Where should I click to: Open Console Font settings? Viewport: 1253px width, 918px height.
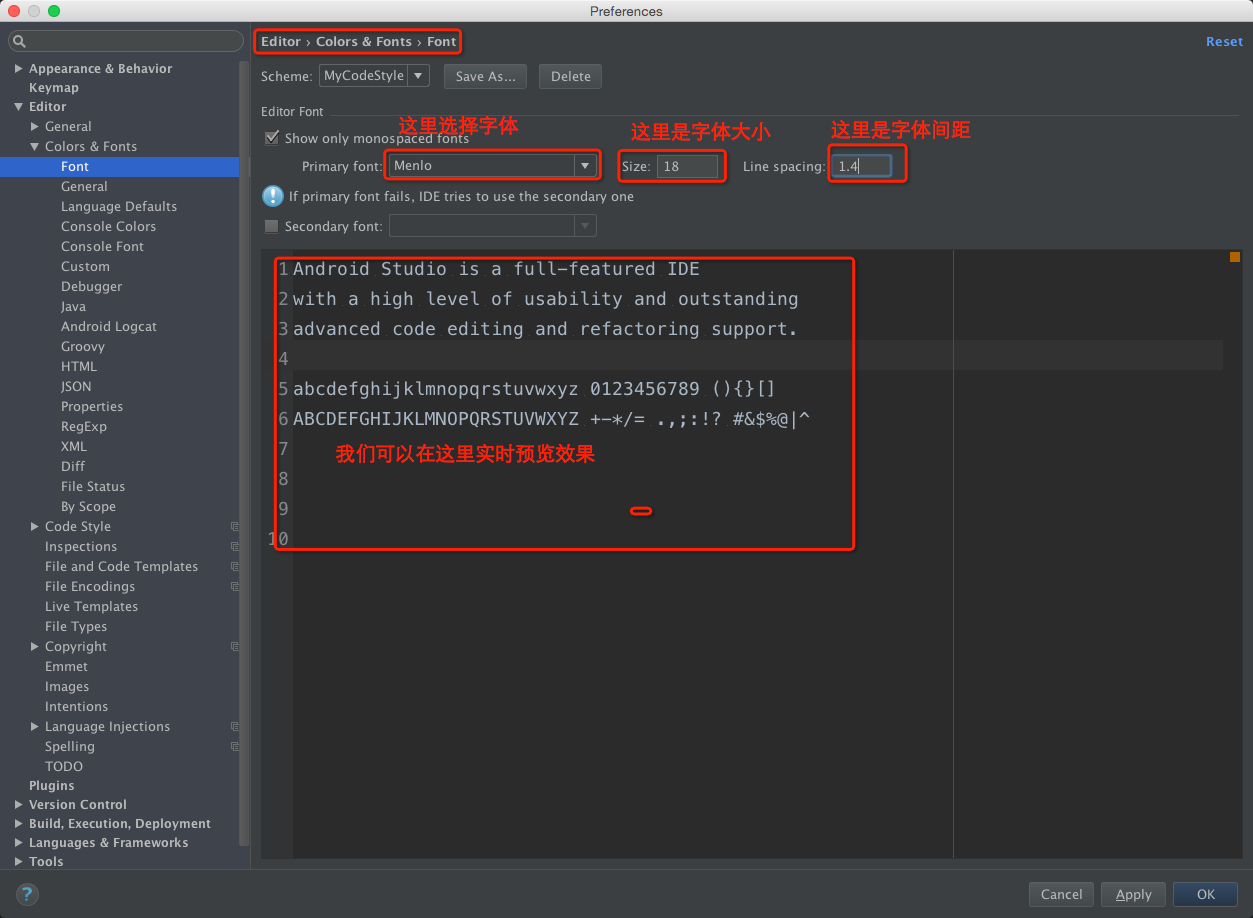click(102, 247)
